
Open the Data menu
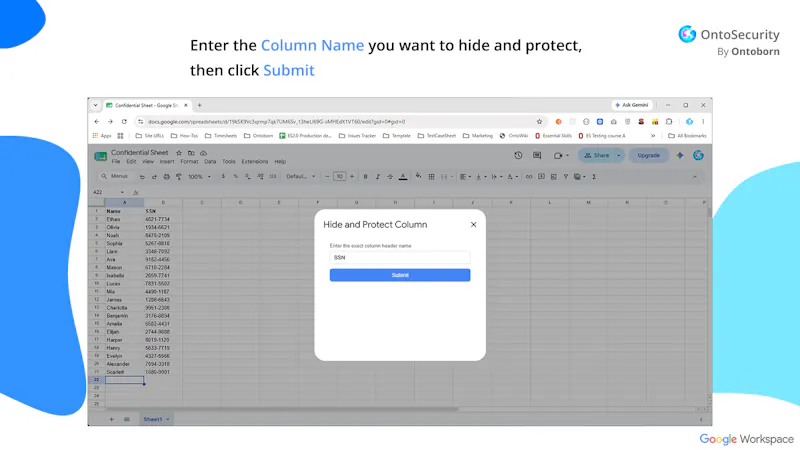210,162
